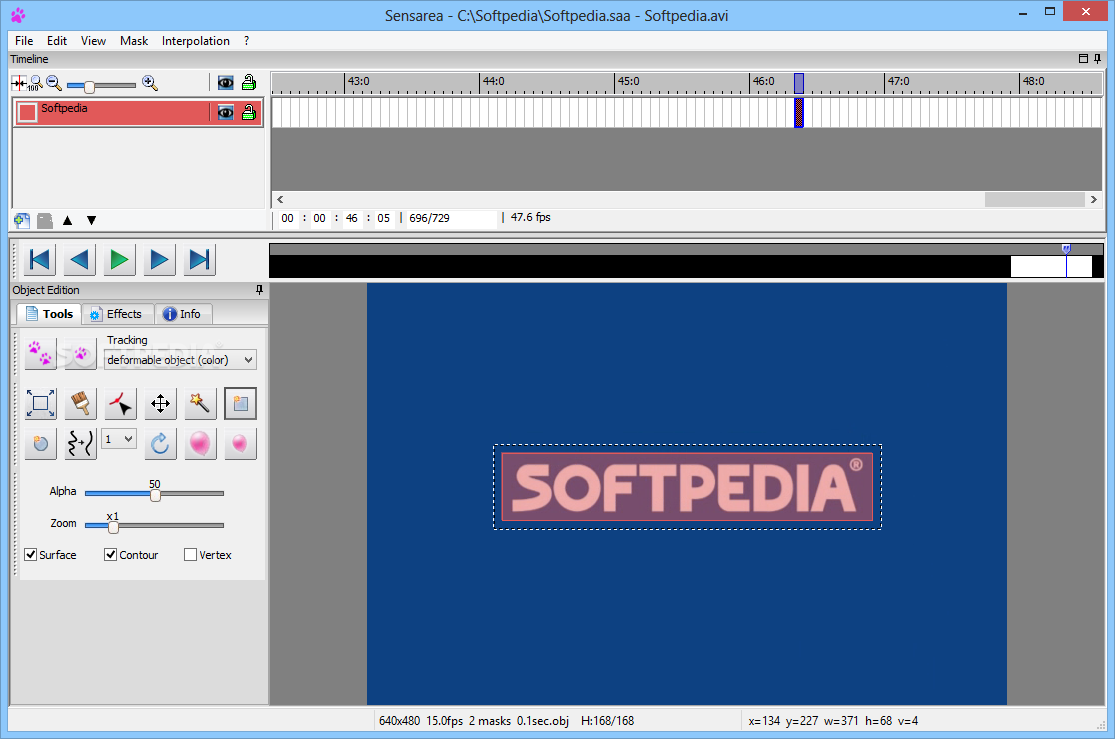Open the Mask menu

134,41
